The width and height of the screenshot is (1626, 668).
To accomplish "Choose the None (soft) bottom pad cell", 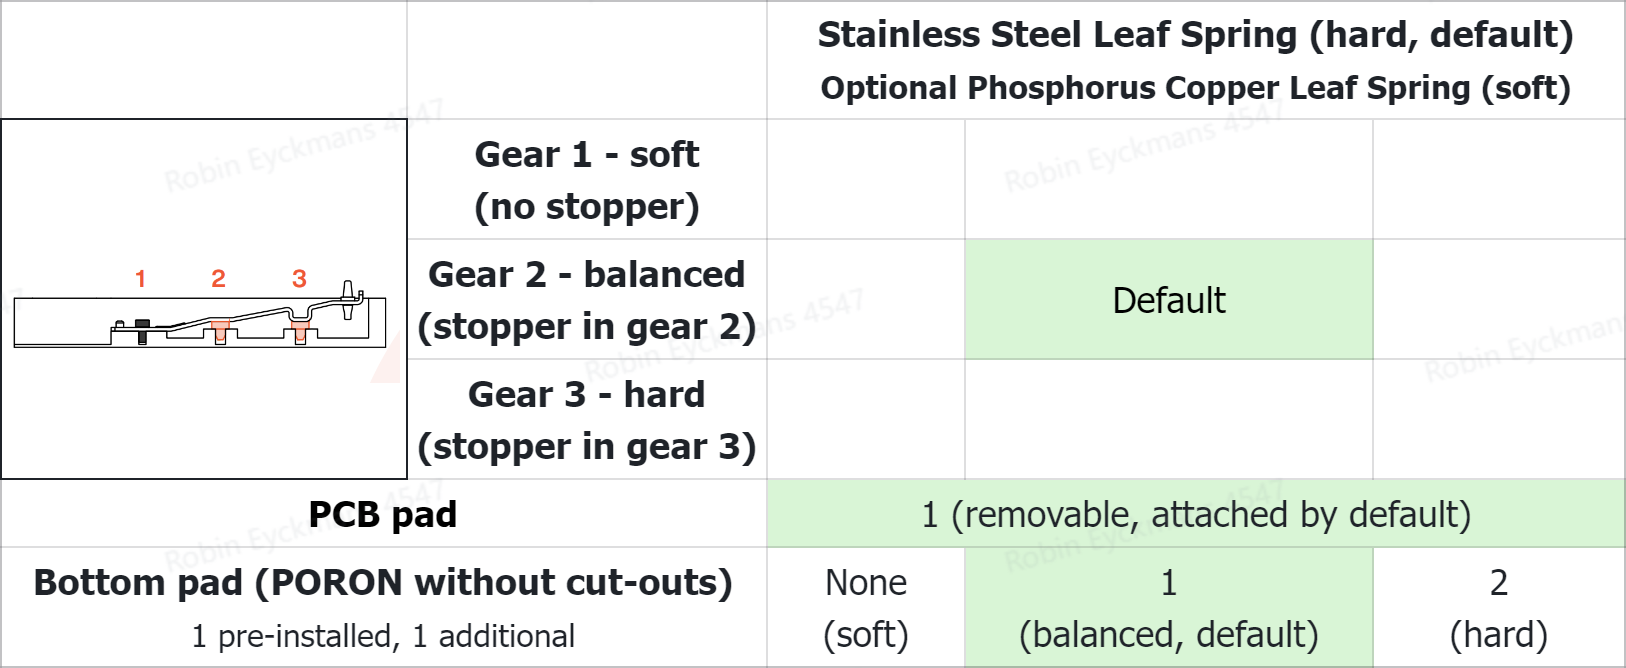I will pyautogui.click(x=866, y=608).
